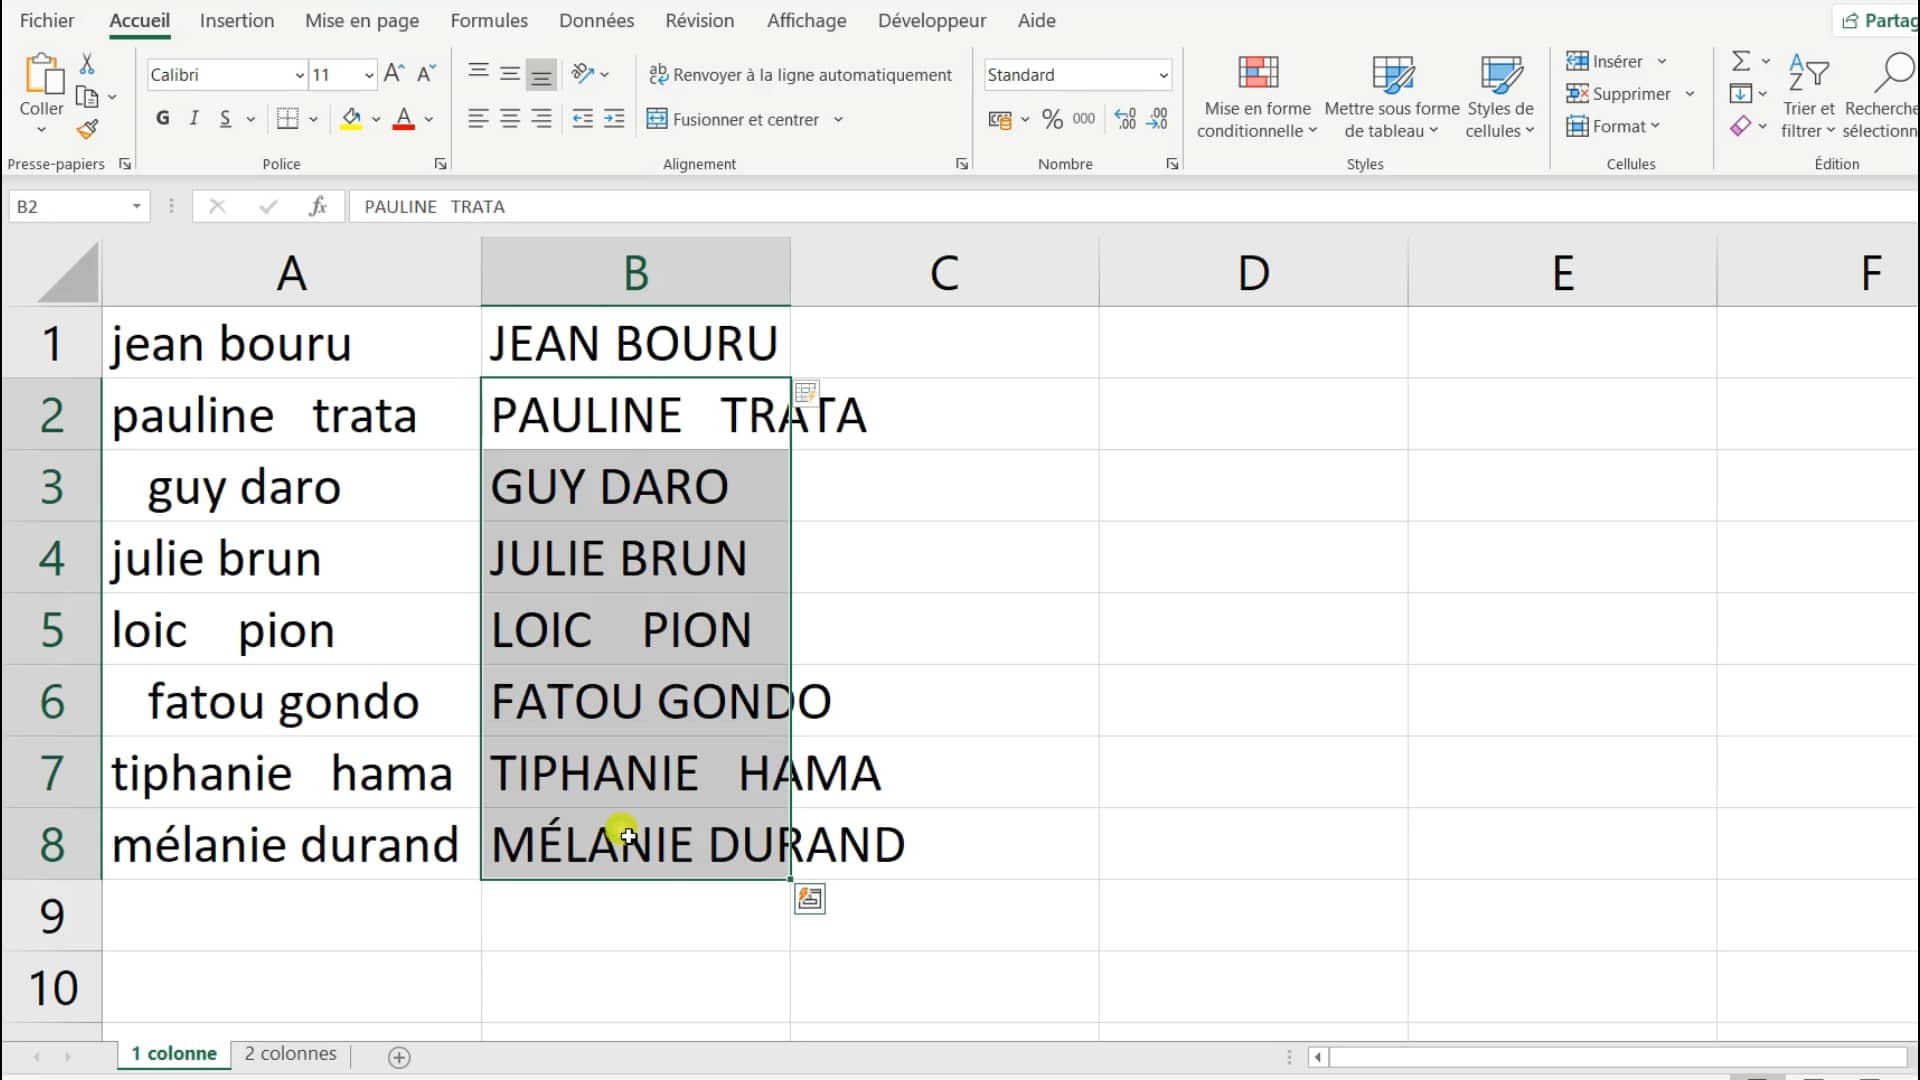Switch to the 2 colonnes sheet tab
Viewport: 1920px width, 1080px height.
(x=290, y=1054)
